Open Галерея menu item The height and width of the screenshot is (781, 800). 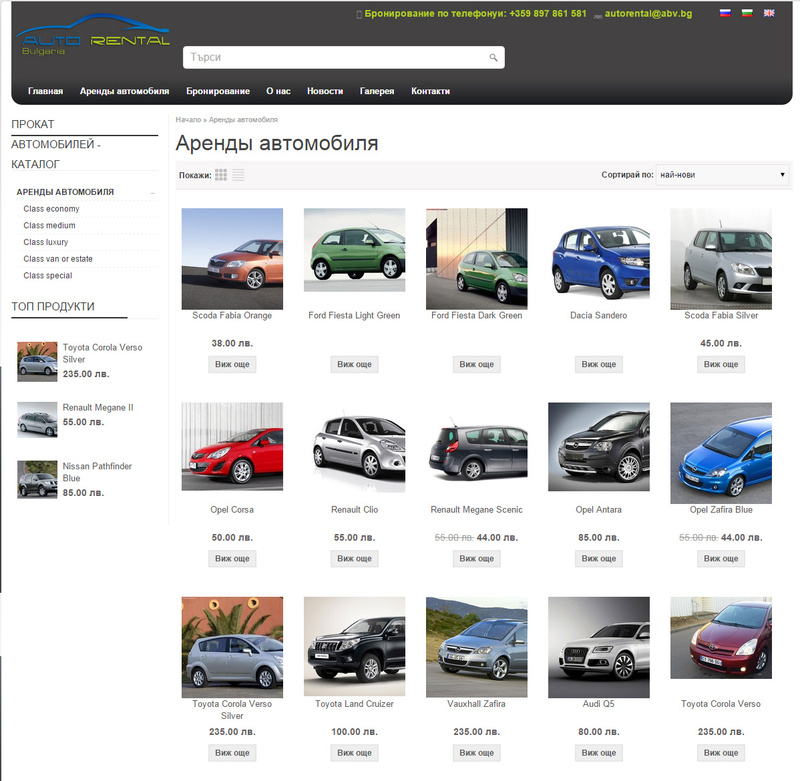pyautogui.click(x=377, y=91)
